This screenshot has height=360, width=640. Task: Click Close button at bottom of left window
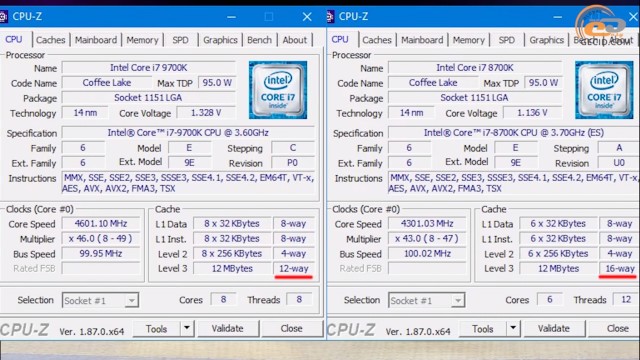click(x=291, y=328)
